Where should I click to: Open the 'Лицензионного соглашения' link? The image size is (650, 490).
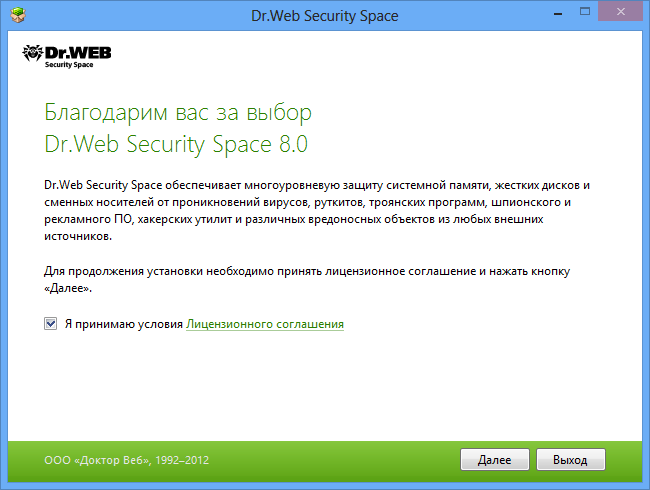click(x=265, y=324)
